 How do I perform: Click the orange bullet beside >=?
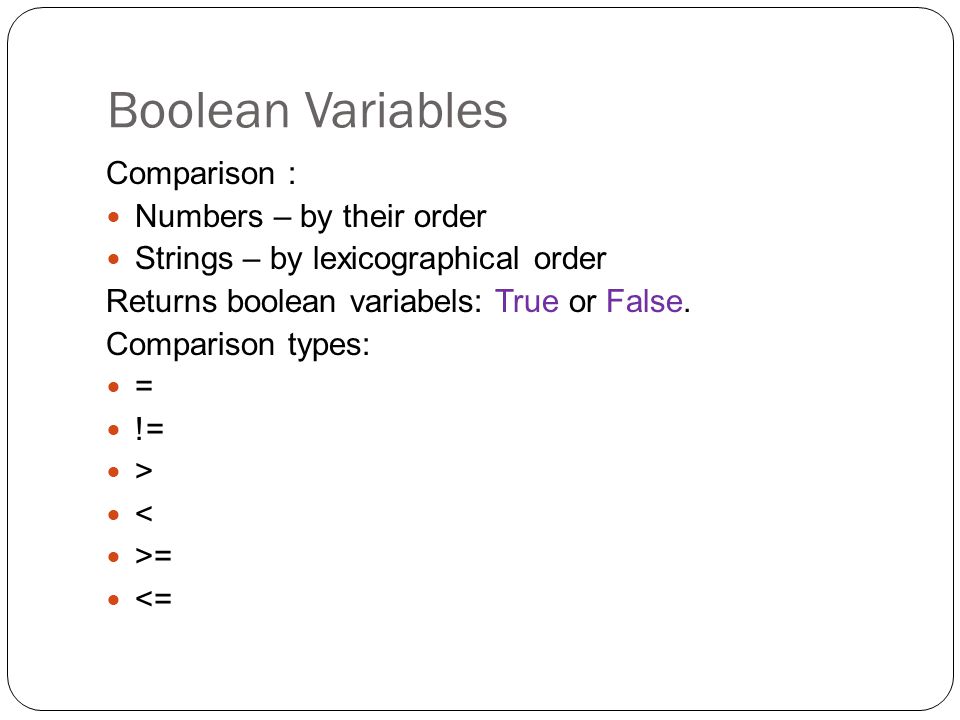point(113,557)
